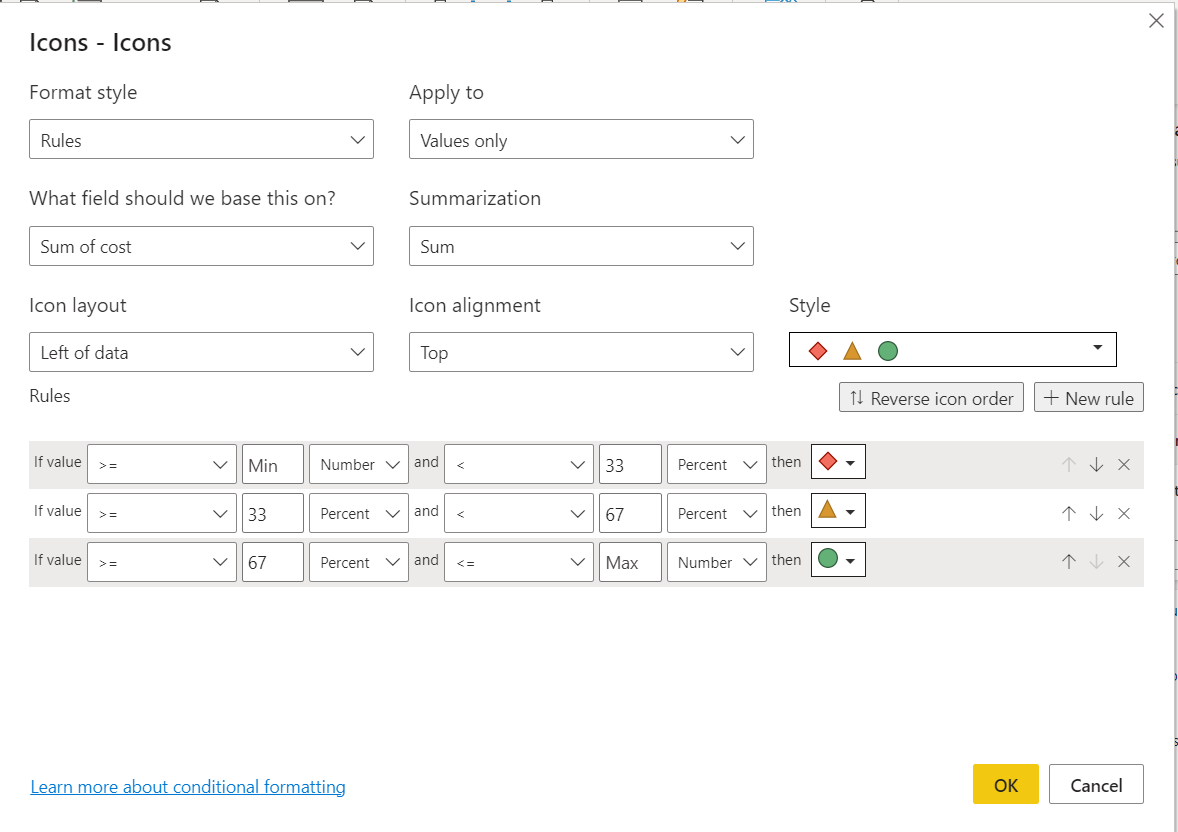
Task: Open second rule's upper Percent type dropdown
Action: pos(716,513)
